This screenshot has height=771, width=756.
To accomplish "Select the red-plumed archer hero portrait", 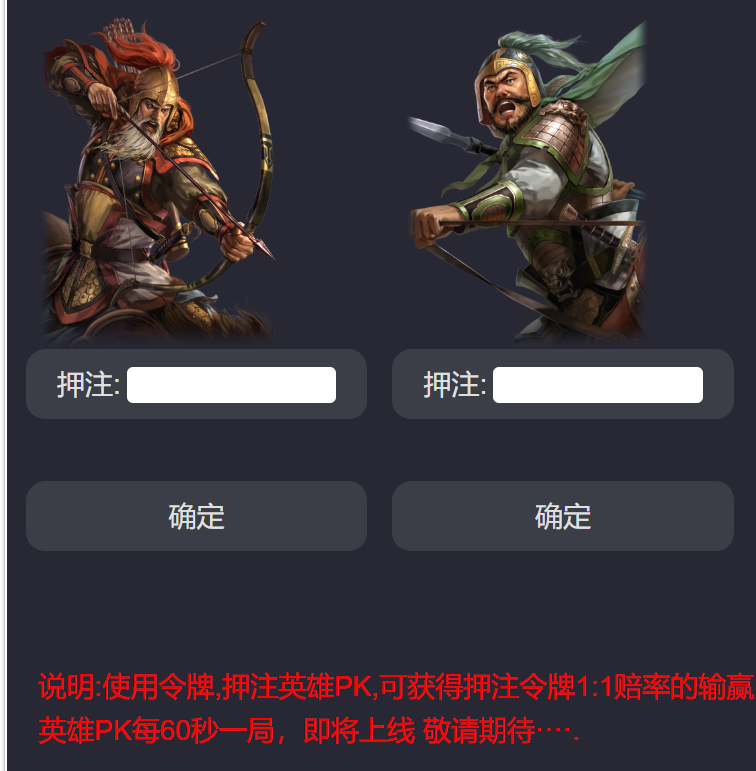I will [158, 181].
